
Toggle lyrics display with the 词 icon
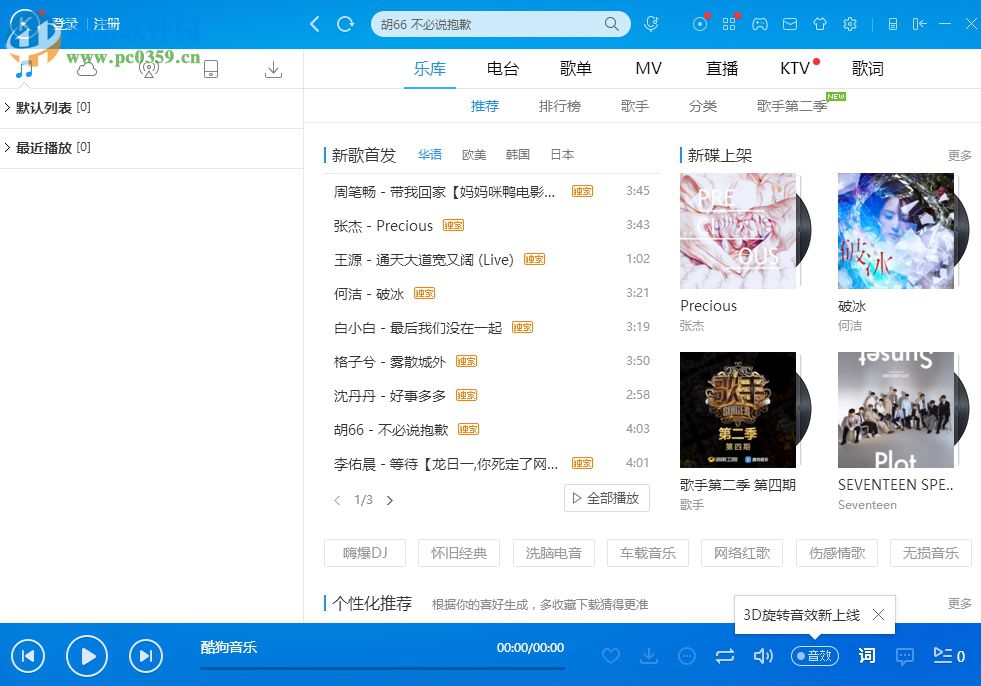[x=866, y=656]
